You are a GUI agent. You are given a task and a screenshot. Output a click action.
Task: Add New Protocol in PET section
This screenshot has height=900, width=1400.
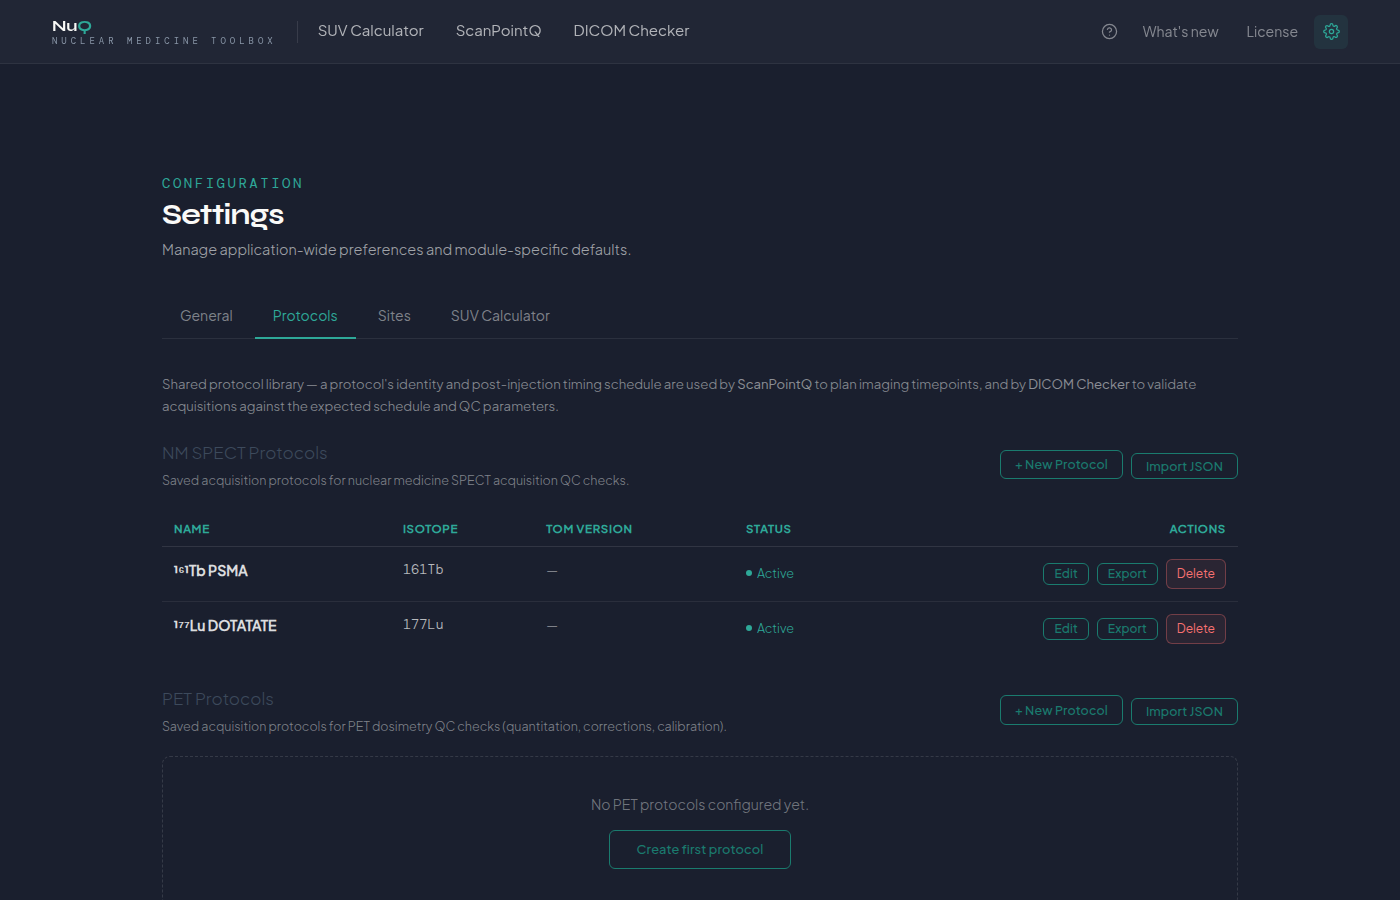tap(1061, 711)
